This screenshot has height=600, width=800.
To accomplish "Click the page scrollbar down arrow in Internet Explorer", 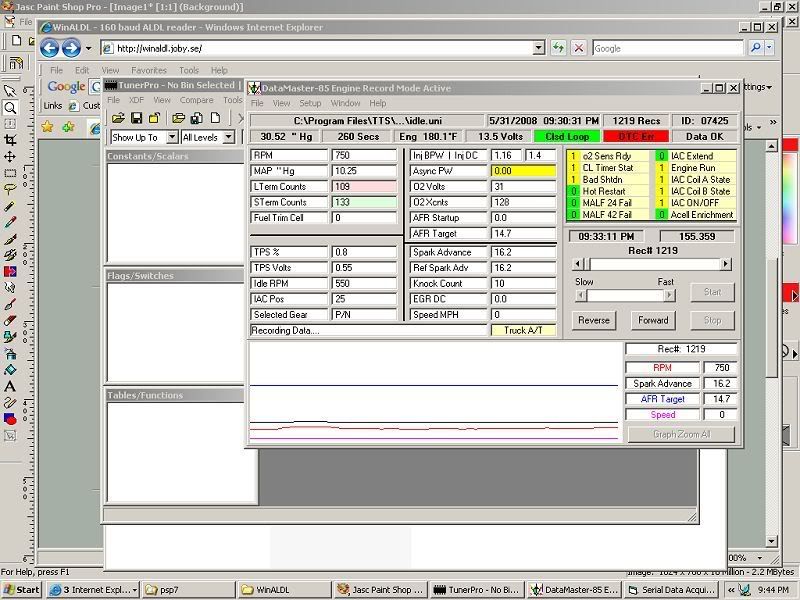I will 771,541.
